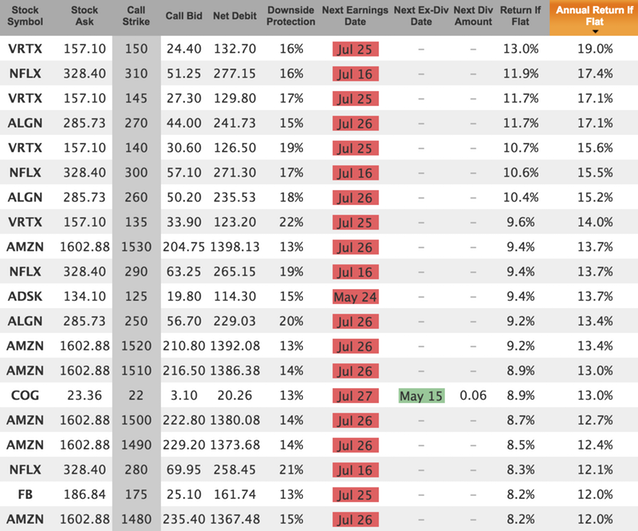638x531 pixels.
Task: Click the 186.84 stock ask for FB
Action: pyautogui.click(x=85, y=494)
